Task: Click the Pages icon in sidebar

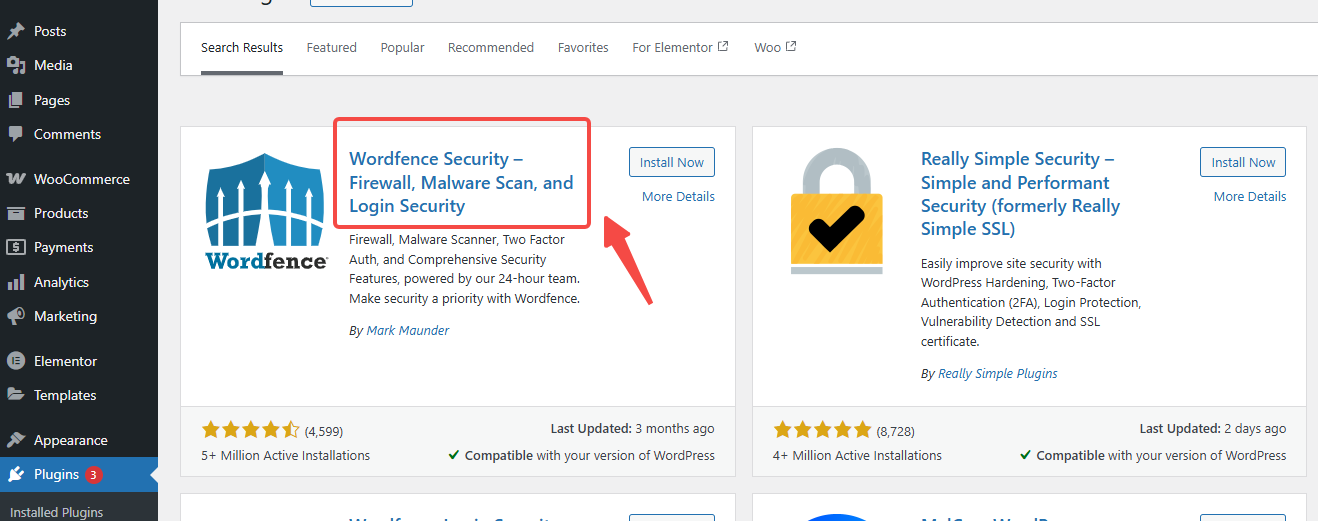Action: click(16, 100)
